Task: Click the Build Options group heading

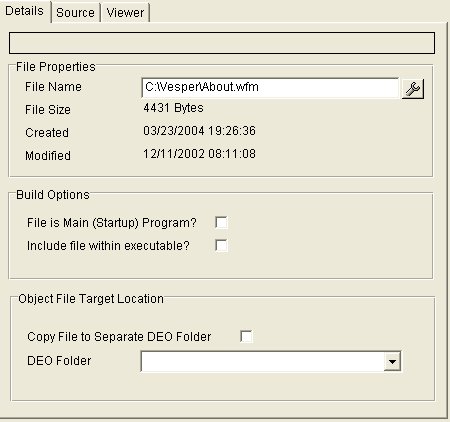Action: tap(53, 195)
